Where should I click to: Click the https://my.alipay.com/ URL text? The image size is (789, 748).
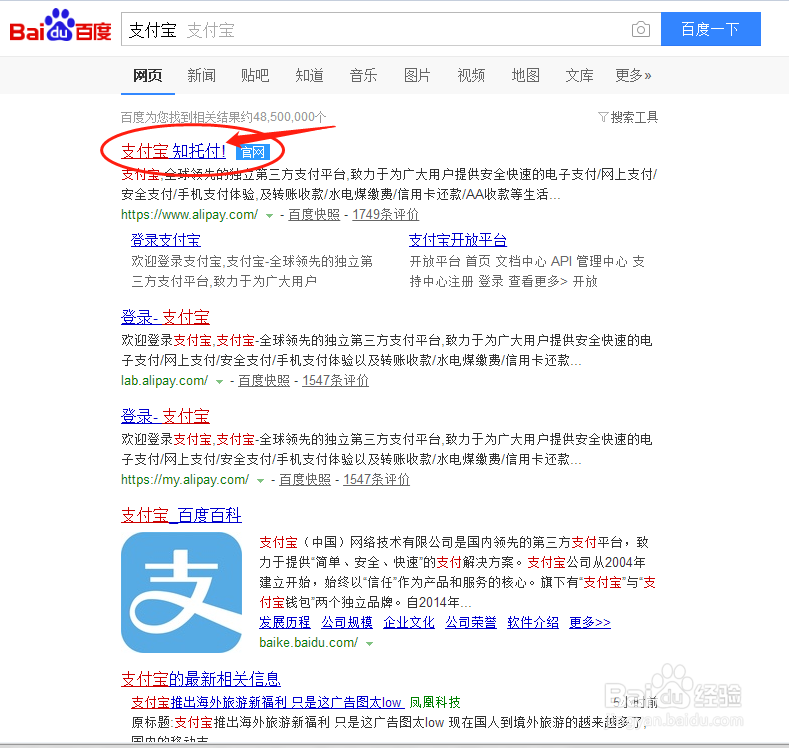185,480
